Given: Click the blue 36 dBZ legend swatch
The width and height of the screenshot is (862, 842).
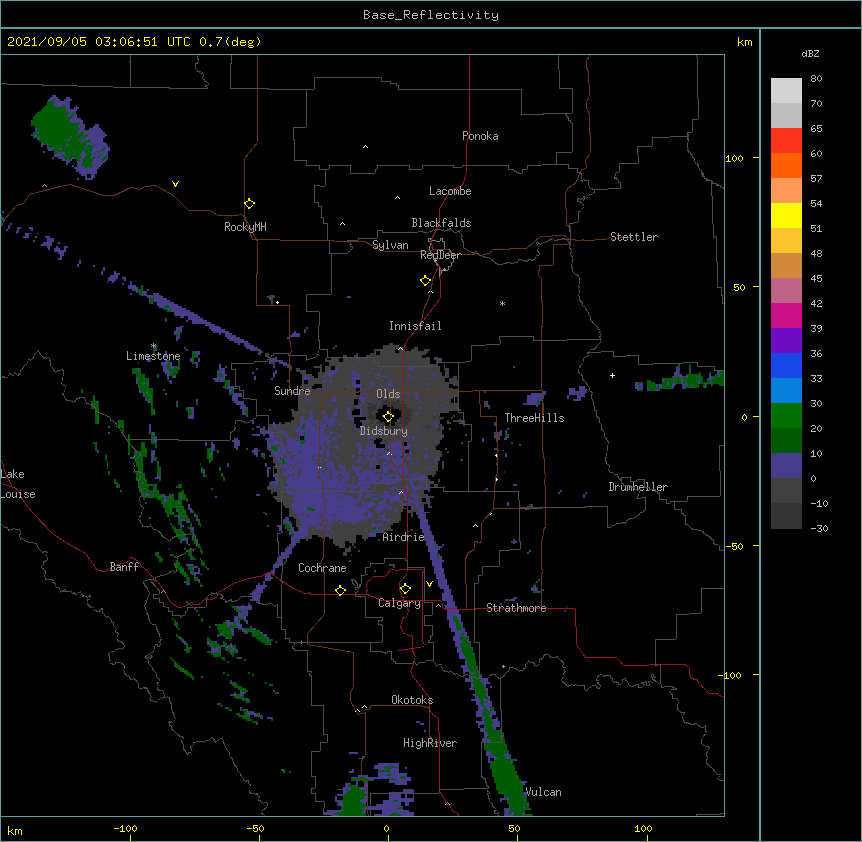Looking at the screenshot, I should coord(786,365).
